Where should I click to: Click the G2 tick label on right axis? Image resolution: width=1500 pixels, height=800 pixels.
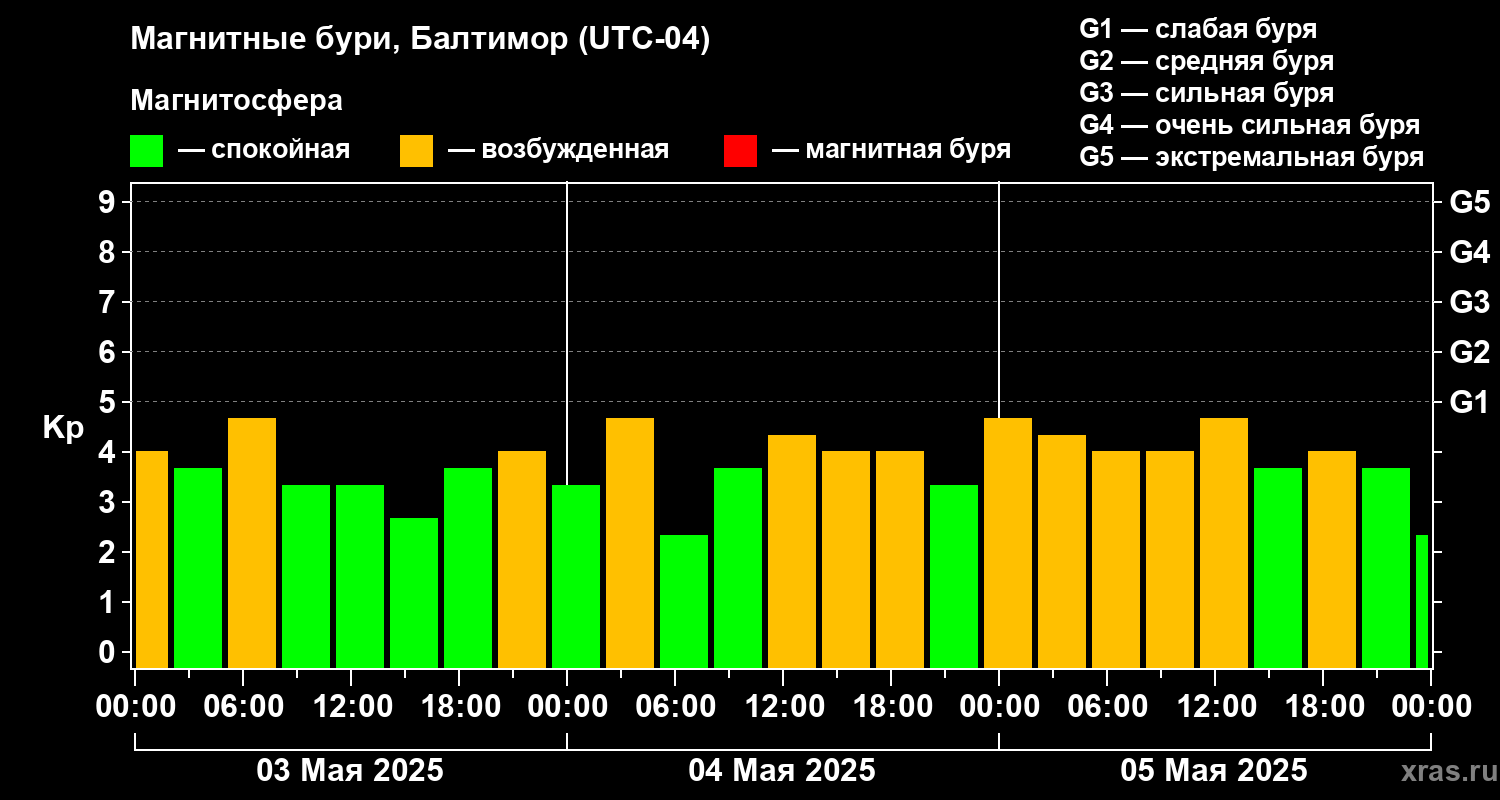[1469, 352]
